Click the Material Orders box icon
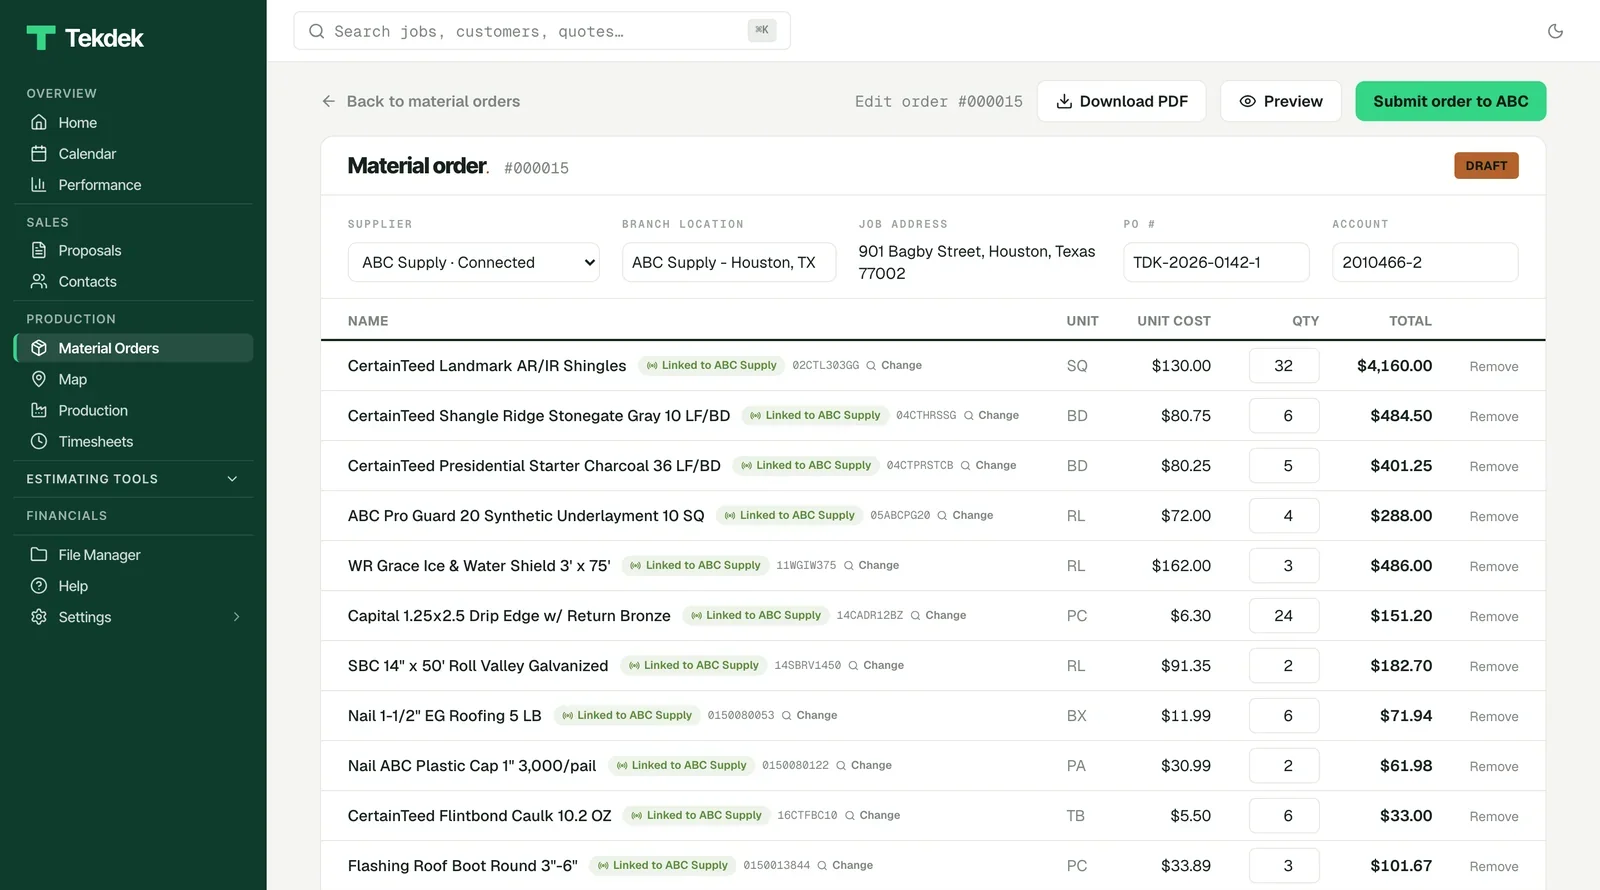Image resolution: width=1600 pixels, height=890 pixels. [x=39, y=348]
